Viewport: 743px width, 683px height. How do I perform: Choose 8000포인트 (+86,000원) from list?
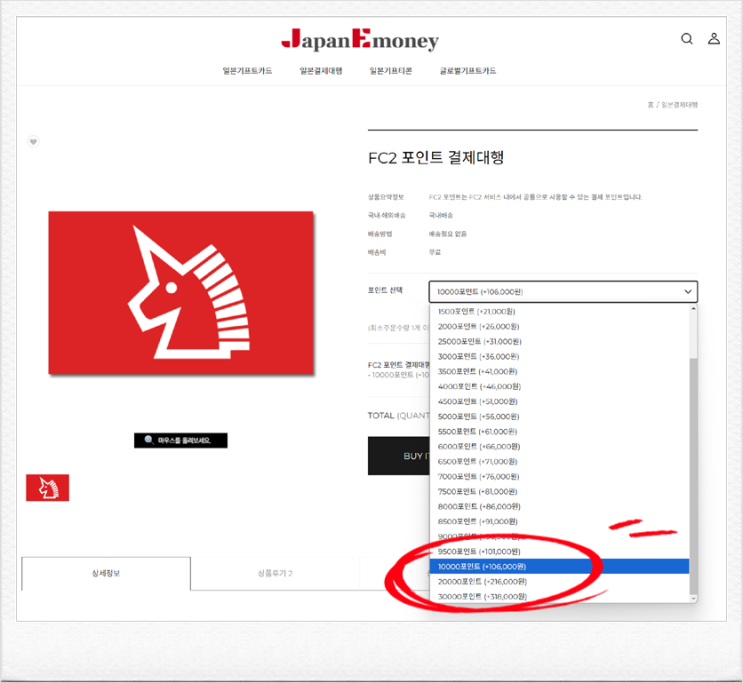pos(559,507)
